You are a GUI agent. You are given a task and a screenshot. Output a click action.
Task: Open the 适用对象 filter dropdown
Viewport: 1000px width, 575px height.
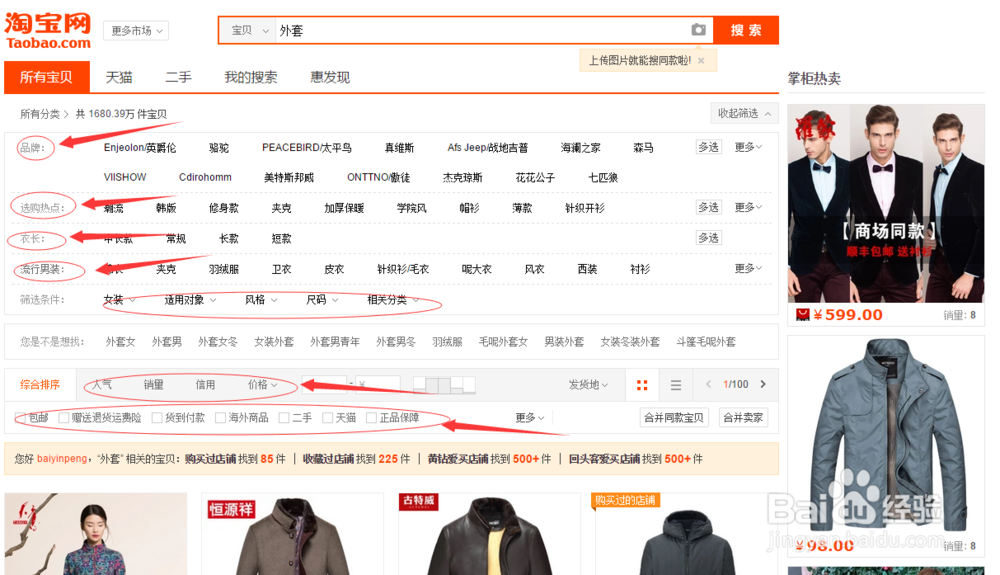click(190, 300)
